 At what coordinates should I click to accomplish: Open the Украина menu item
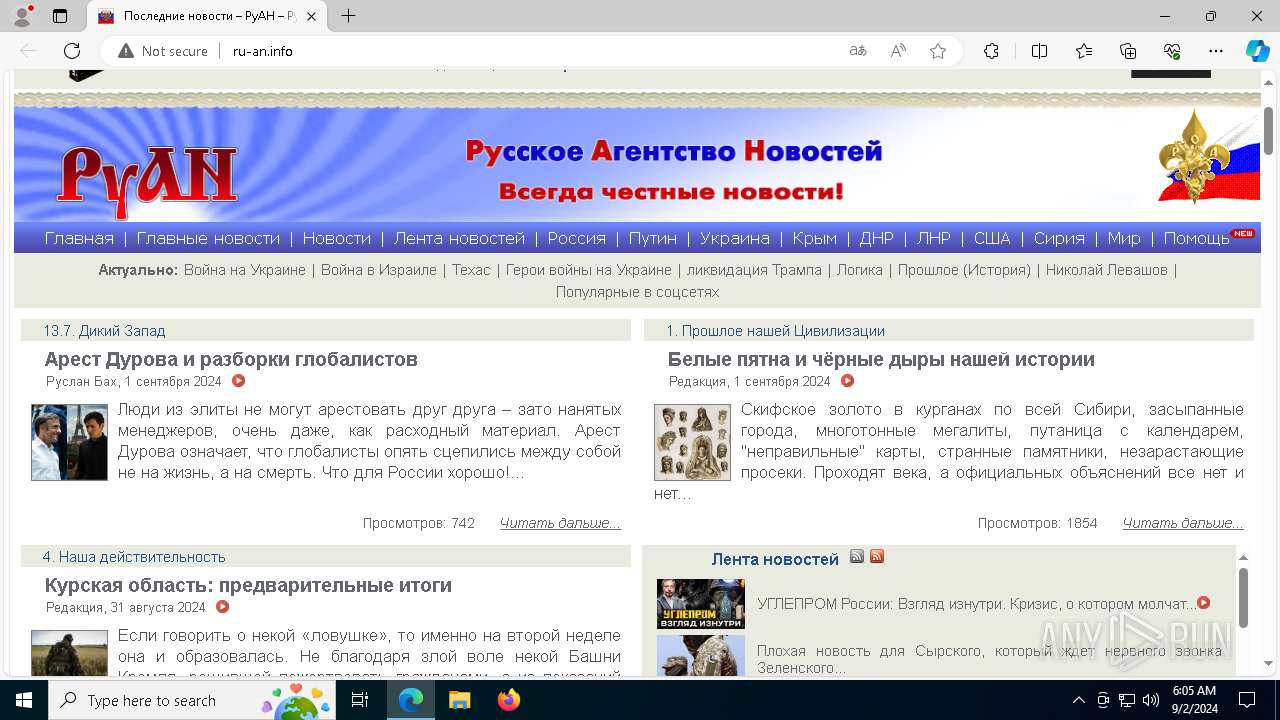(734, 238)
